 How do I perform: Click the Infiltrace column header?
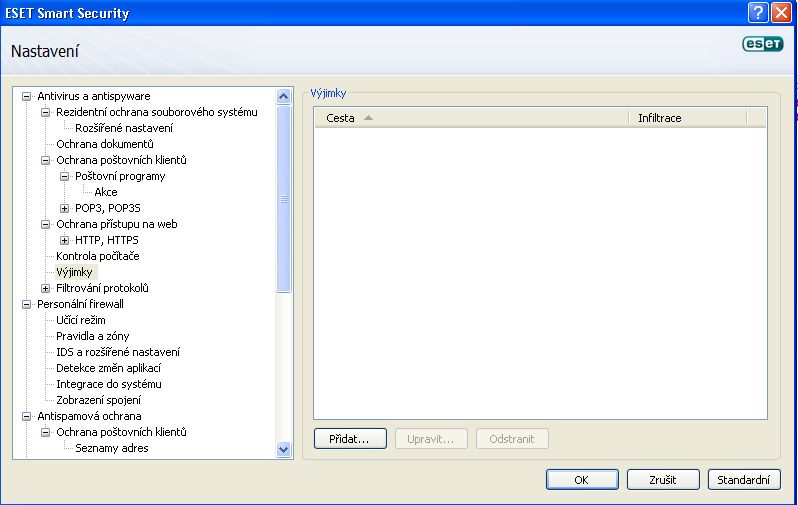click(688, 118)
